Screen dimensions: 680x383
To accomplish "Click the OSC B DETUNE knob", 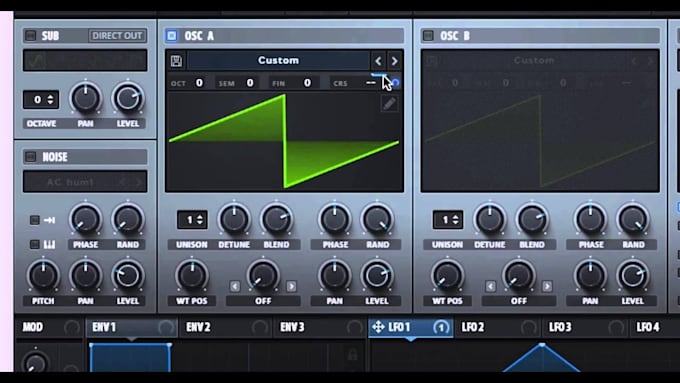I will point(490,219).
